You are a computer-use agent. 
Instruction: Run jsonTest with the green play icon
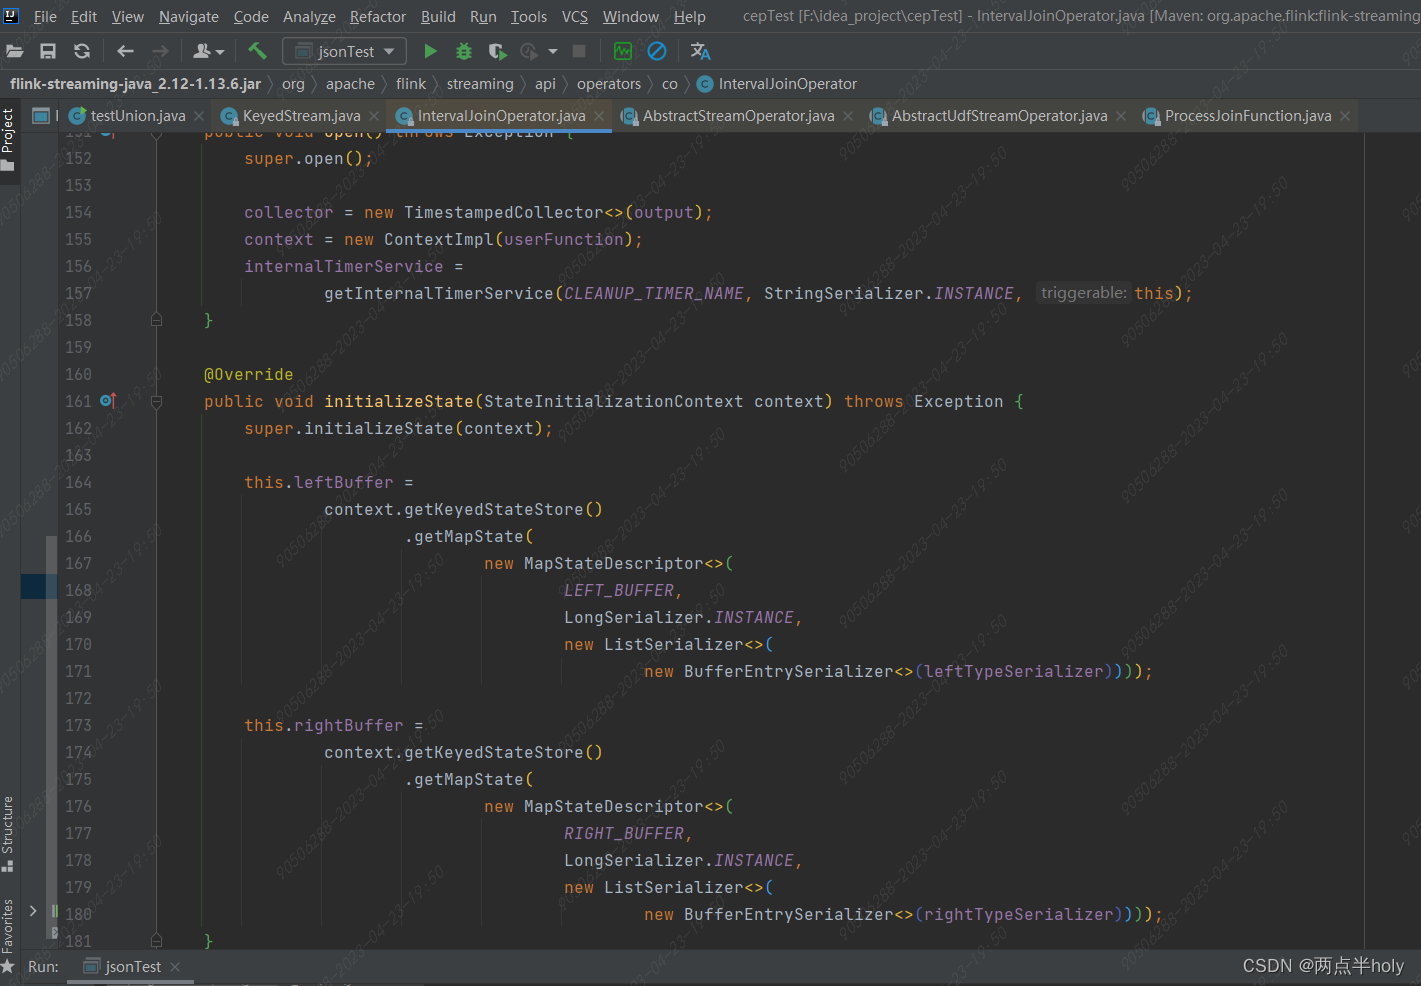click(430, 51)
